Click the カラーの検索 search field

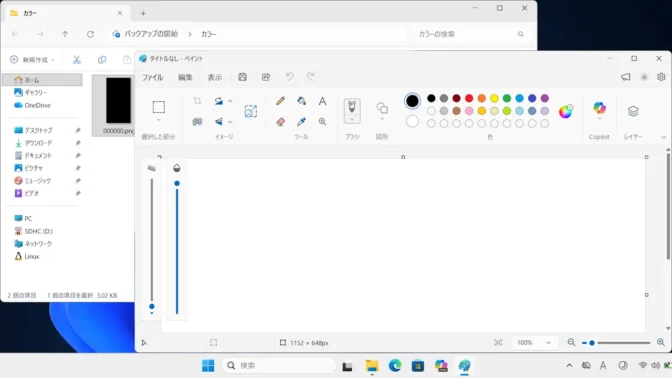coord(471,34)
